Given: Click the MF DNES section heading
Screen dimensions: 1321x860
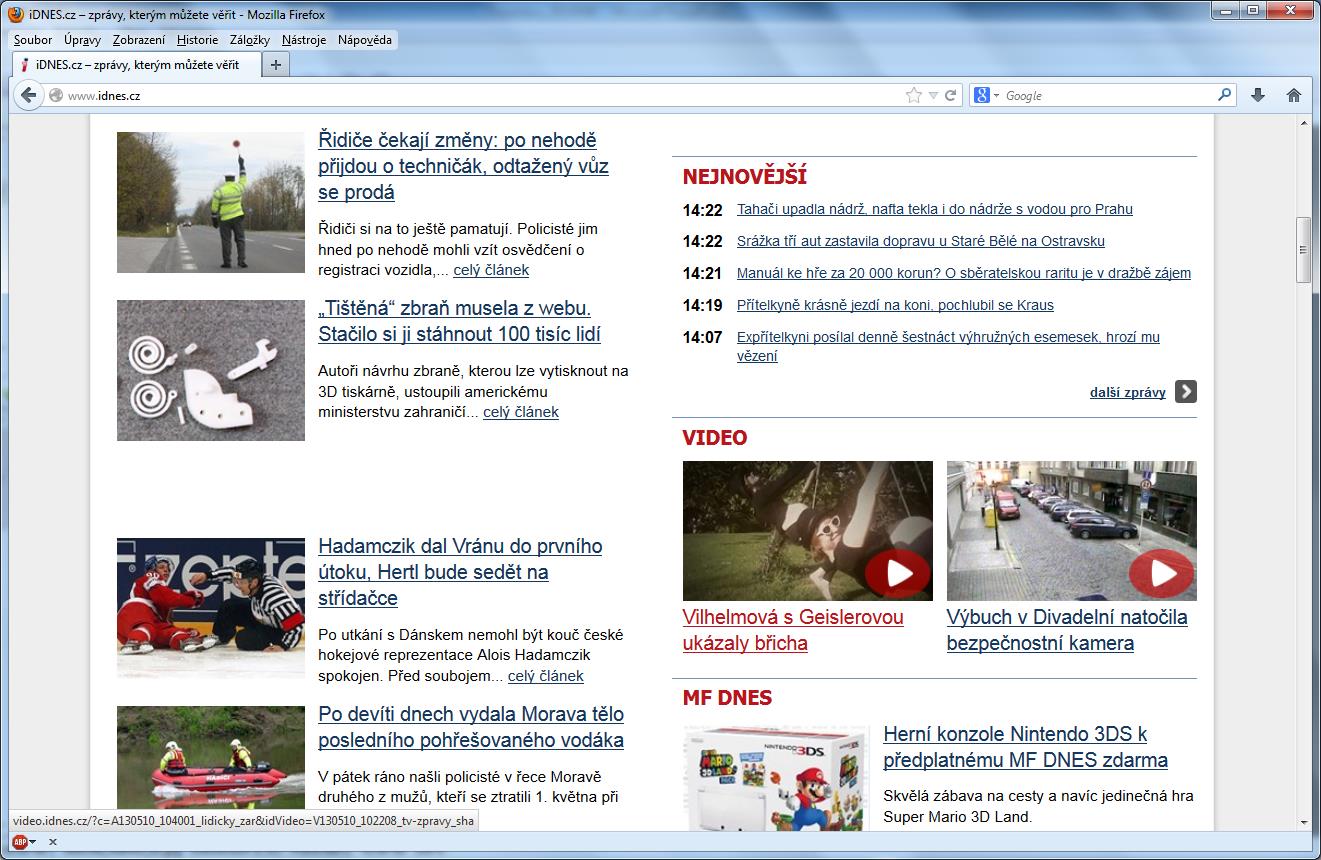Looking at the screenshot, I should pos(728,698).
